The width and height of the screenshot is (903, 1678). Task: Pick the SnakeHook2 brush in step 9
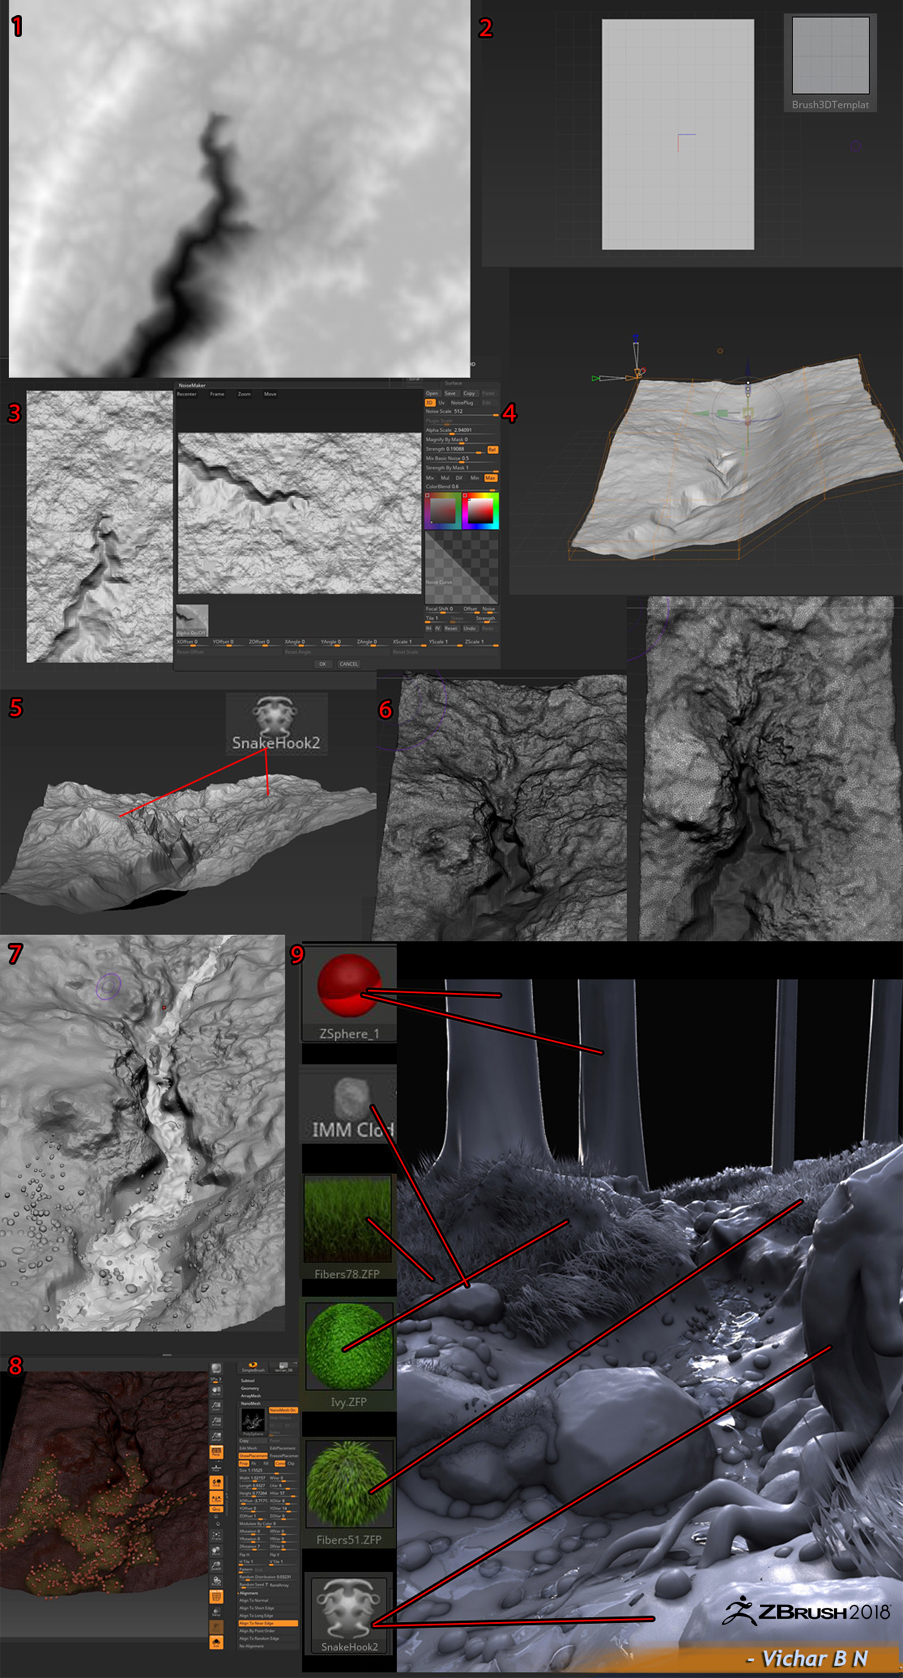[349, 1615]
